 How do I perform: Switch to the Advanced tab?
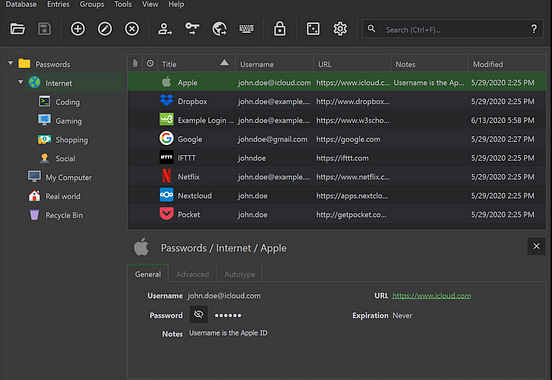pyautogui.click(x=193, y=274)
